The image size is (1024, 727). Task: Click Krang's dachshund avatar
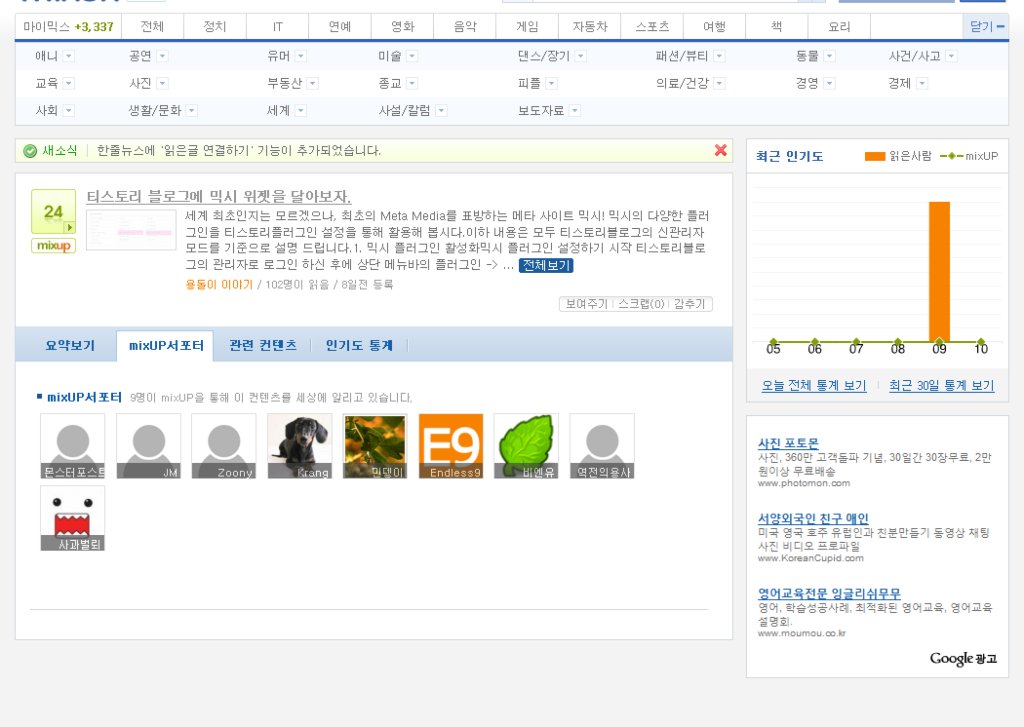(299, 446)
